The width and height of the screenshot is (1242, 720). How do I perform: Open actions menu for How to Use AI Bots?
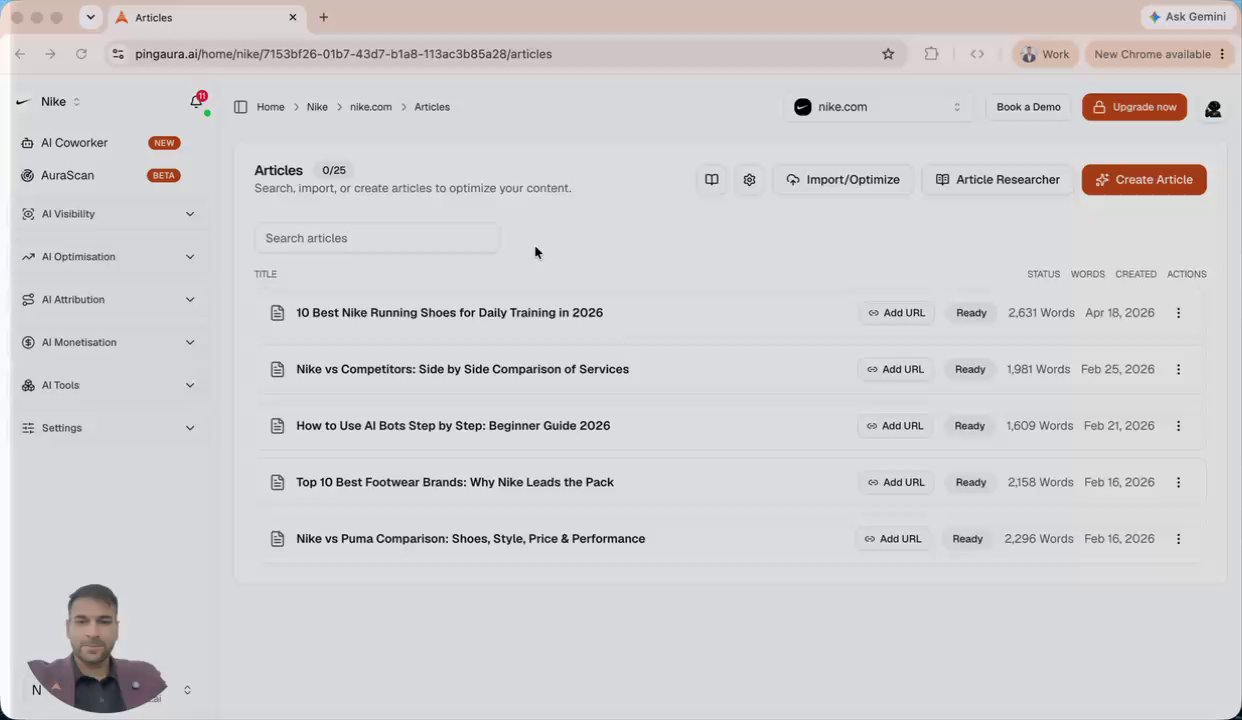coord(1178,426)
